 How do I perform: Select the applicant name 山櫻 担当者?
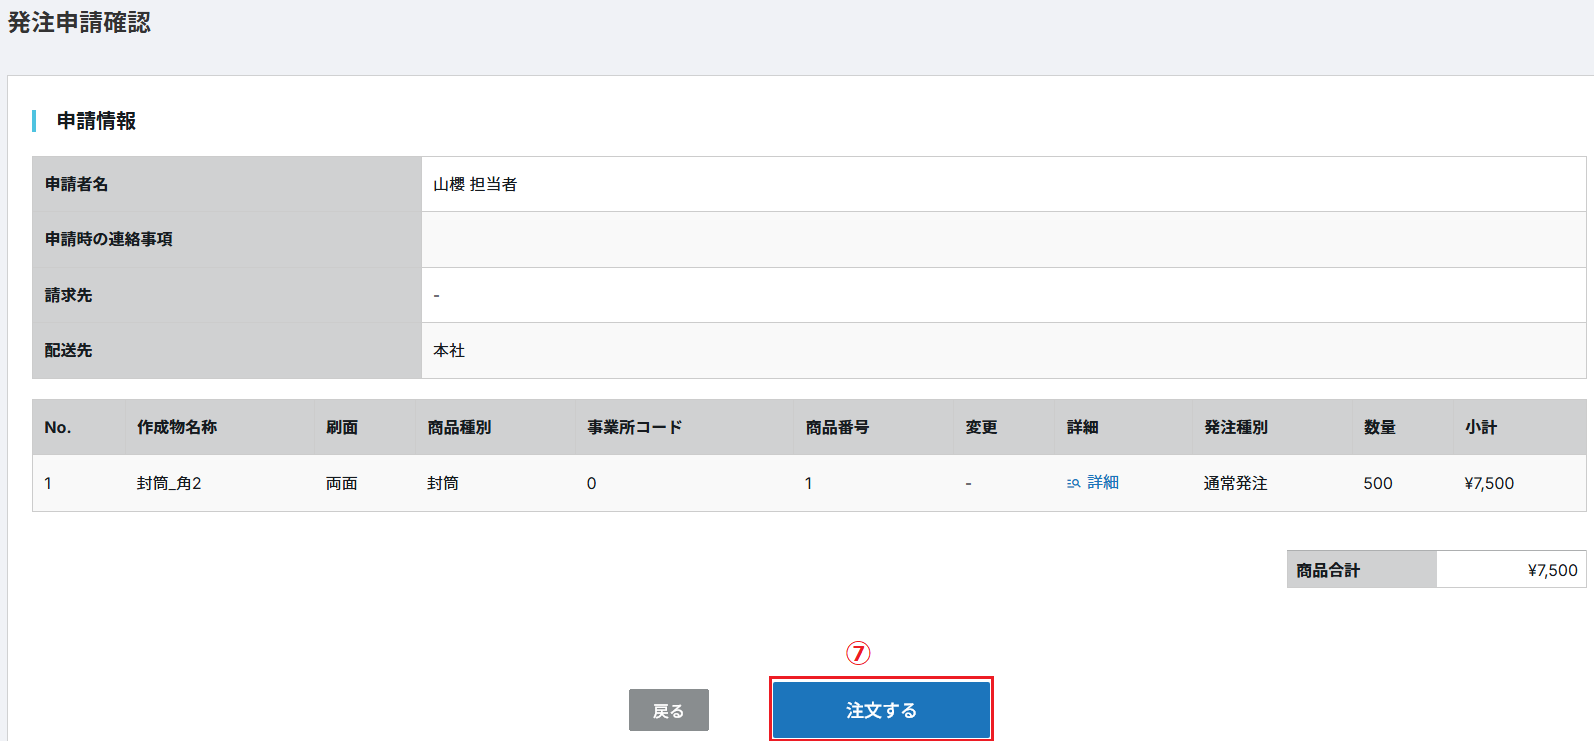click(x=475, y=184)
